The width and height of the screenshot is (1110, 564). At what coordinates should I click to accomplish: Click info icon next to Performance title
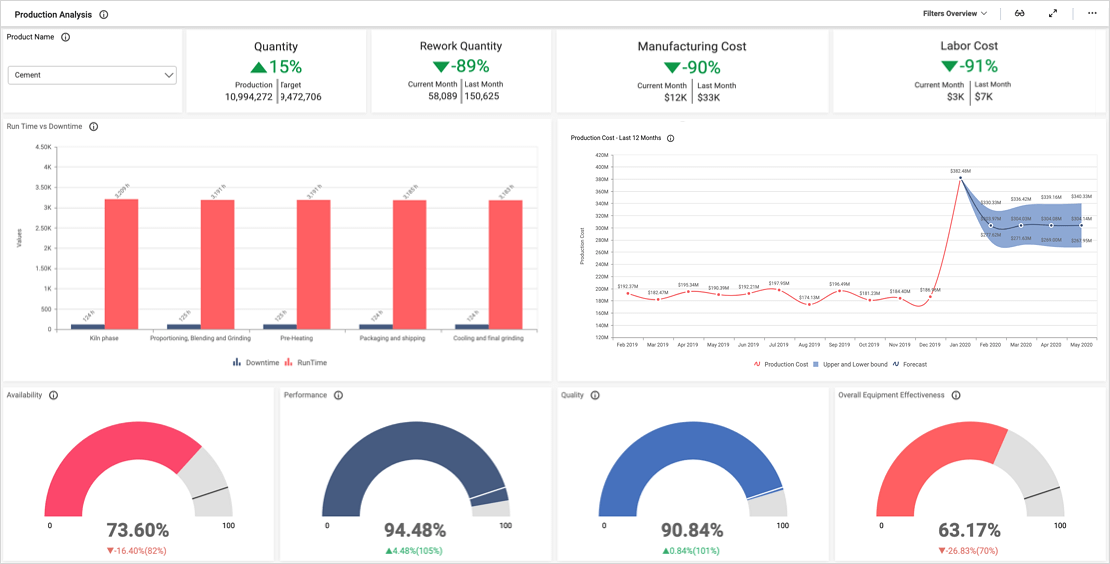[339, 395]
